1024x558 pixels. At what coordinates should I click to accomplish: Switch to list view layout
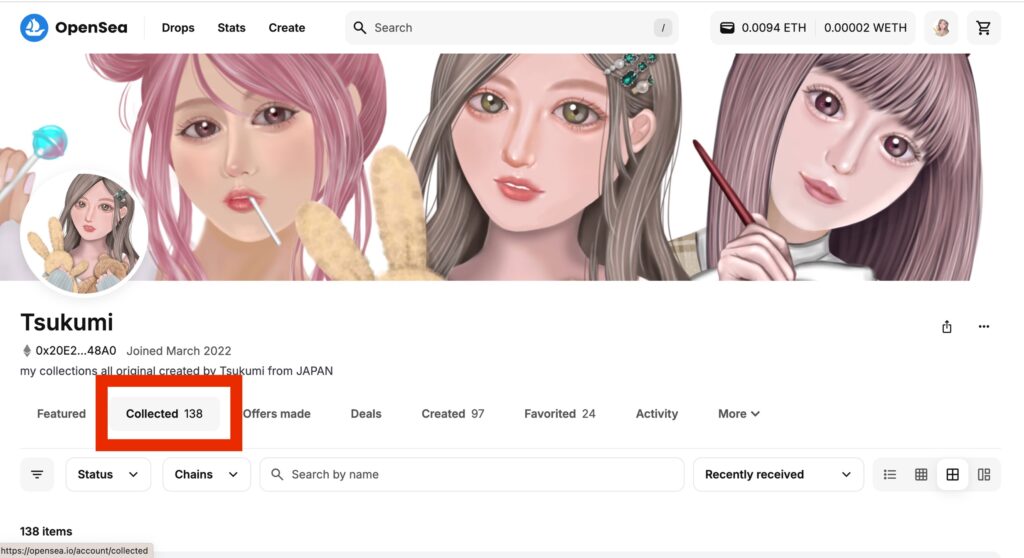pyautogui.click(x=889, y=474)
